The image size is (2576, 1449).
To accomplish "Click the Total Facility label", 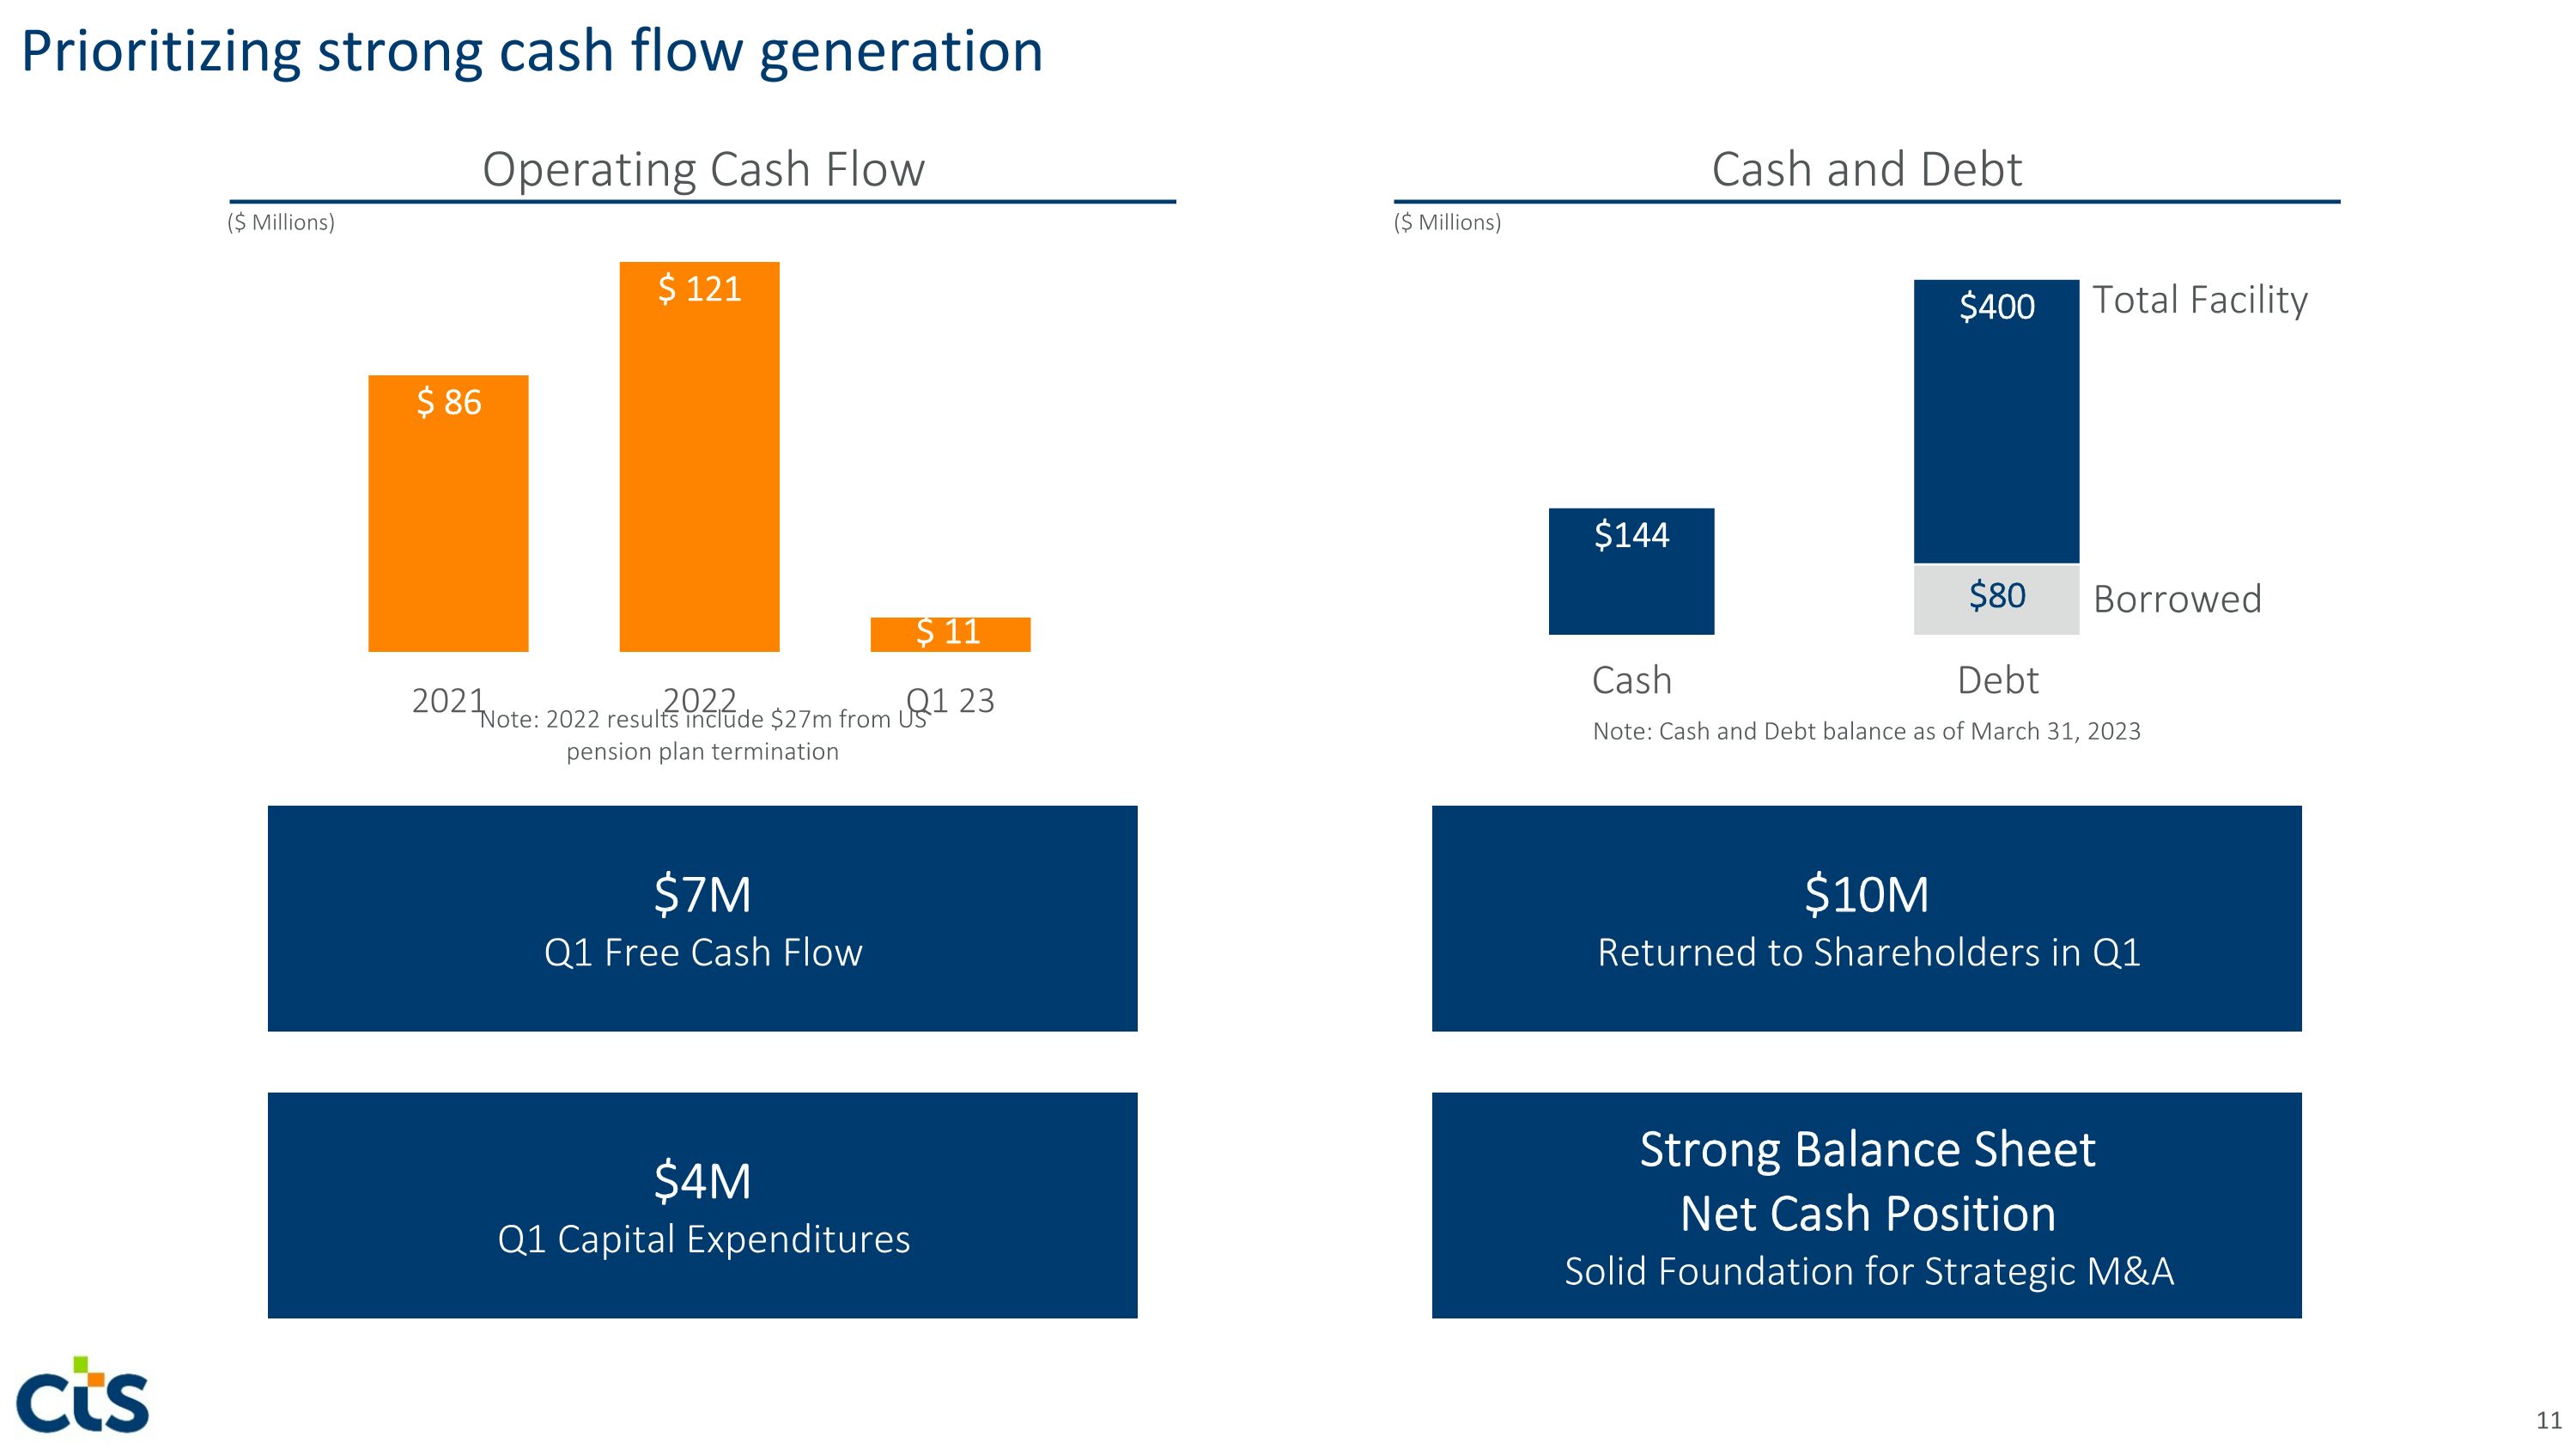I will point(2199,300).
